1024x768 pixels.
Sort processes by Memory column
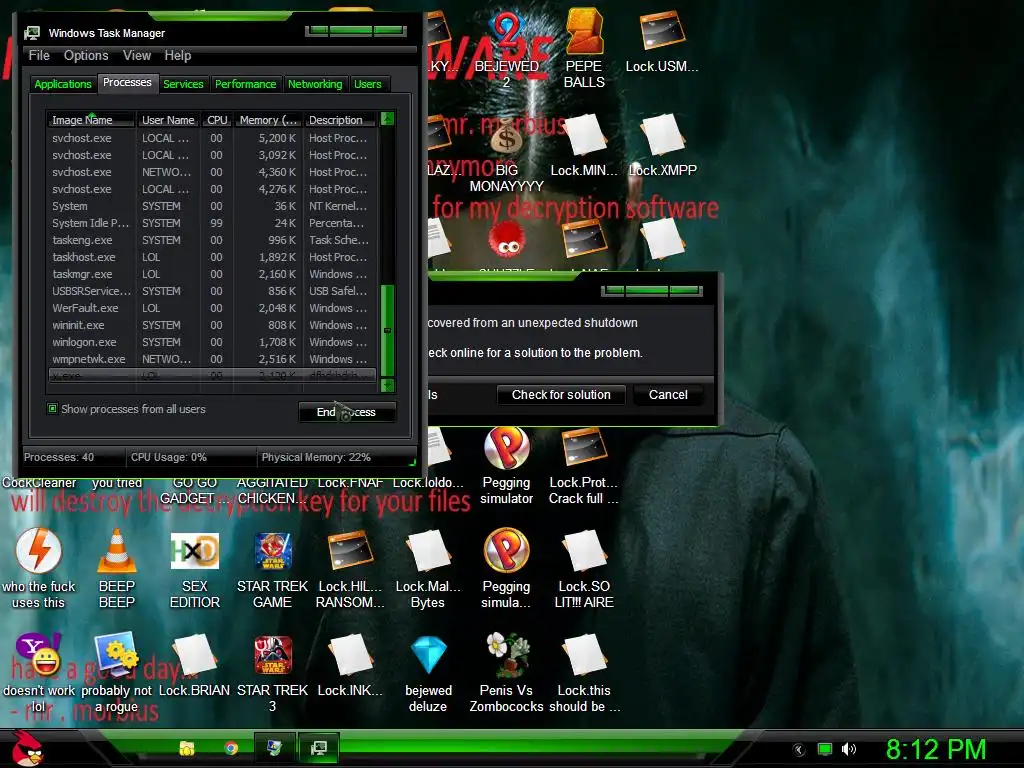click(x=268, y=120)
